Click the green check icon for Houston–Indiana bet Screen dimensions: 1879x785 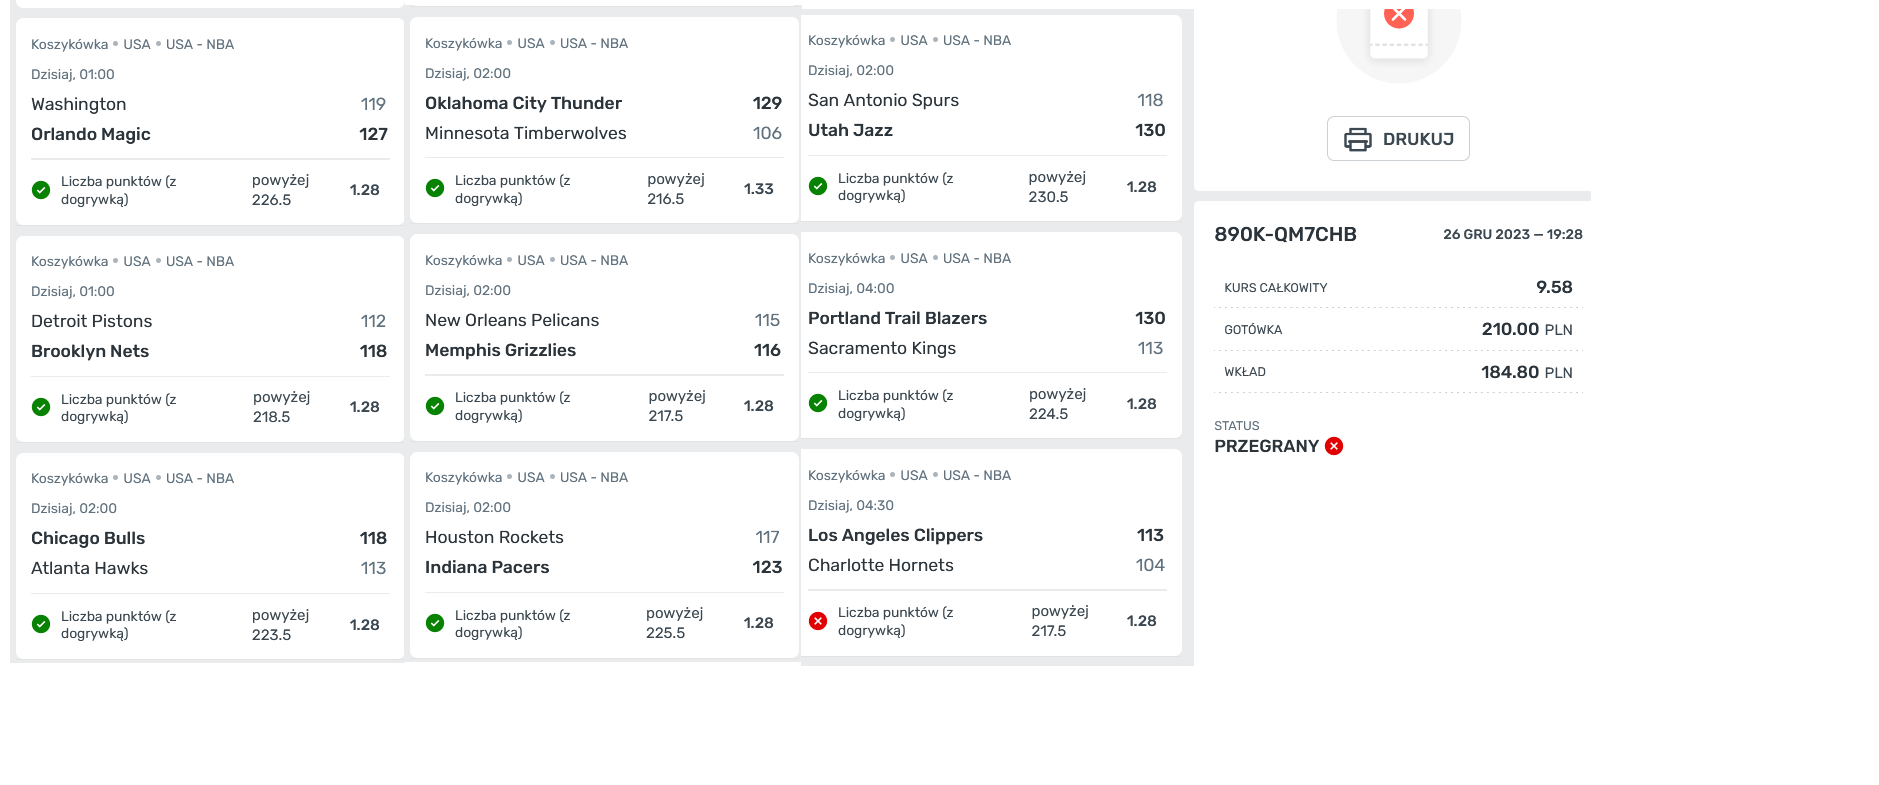click(x=435, y=623)
